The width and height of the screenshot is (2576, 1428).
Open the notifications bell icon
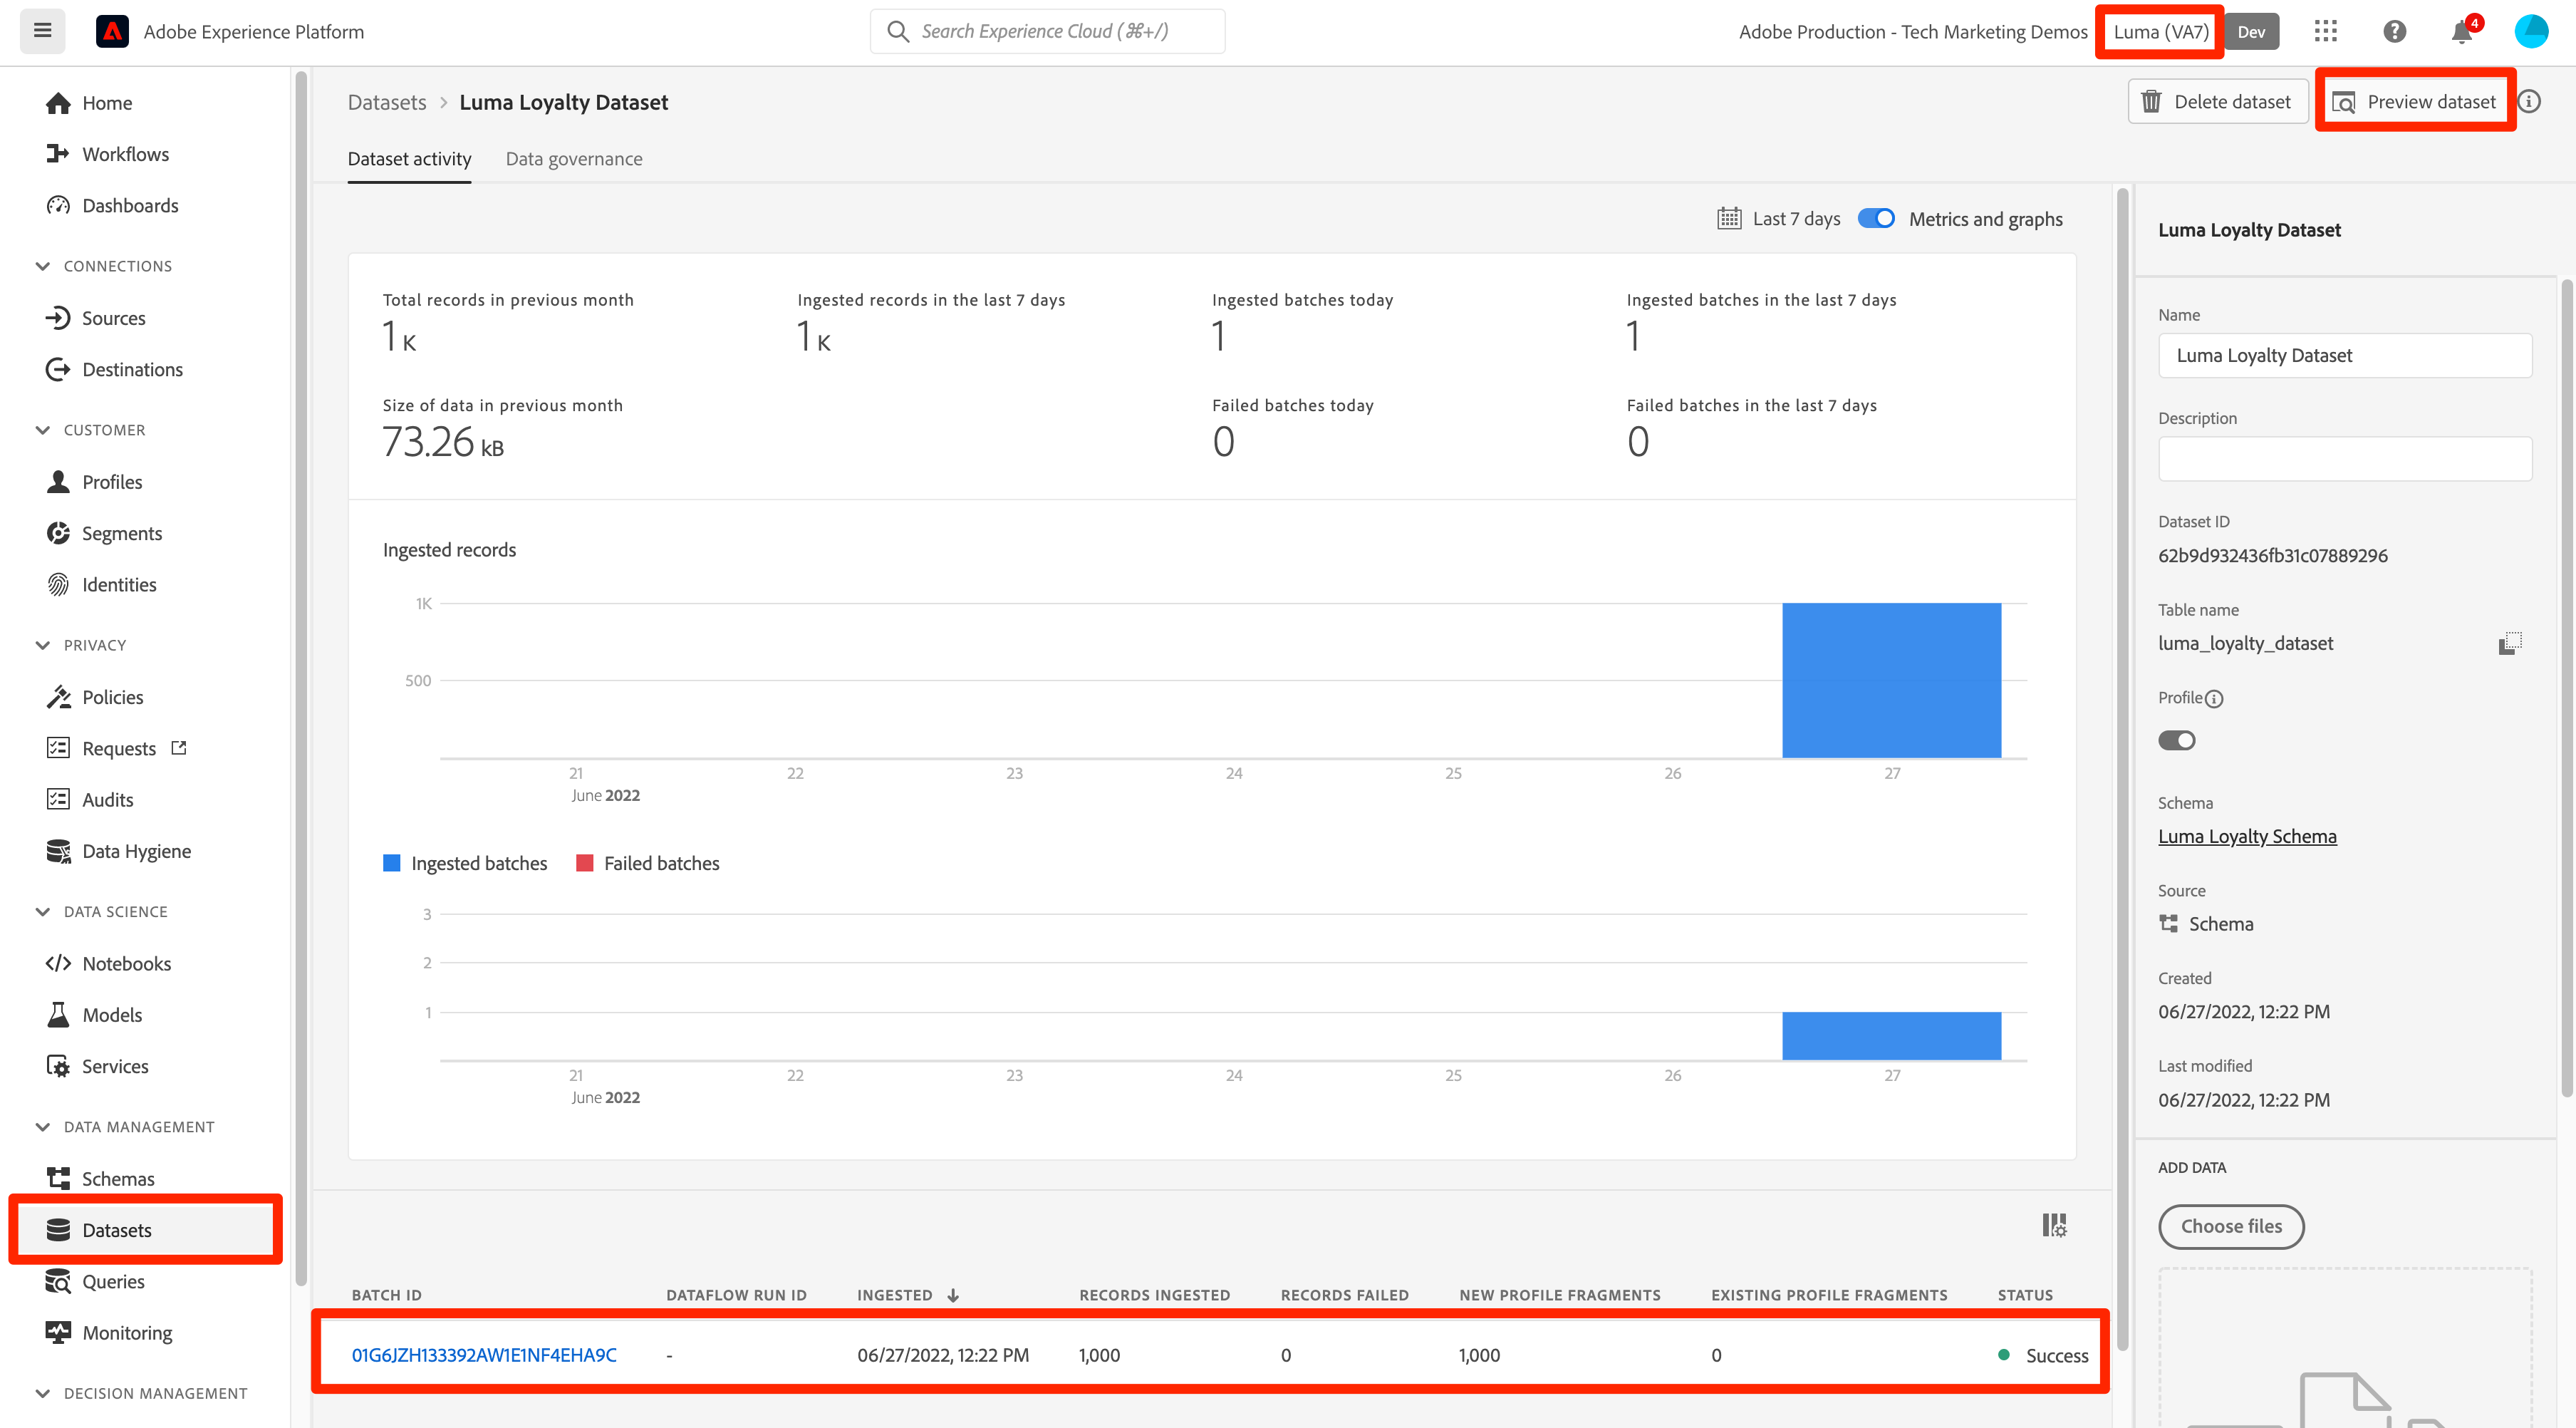pos(2461,32)
